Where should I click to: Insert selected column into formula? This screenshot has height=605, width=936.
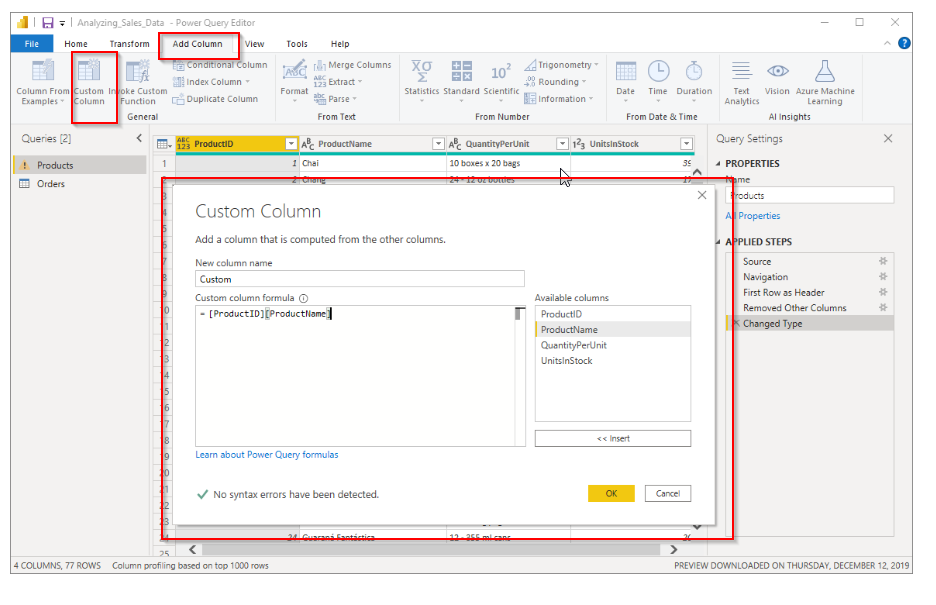pyautogui.click(x=613, y=439)
